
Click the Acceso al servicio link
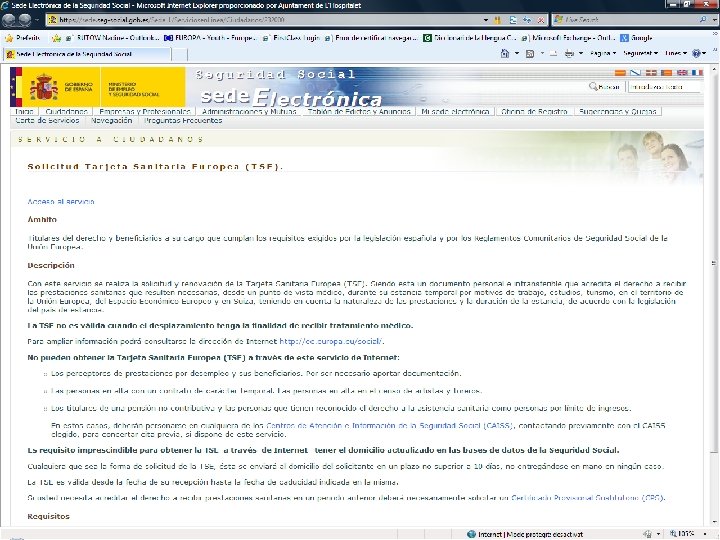(61, 202)
